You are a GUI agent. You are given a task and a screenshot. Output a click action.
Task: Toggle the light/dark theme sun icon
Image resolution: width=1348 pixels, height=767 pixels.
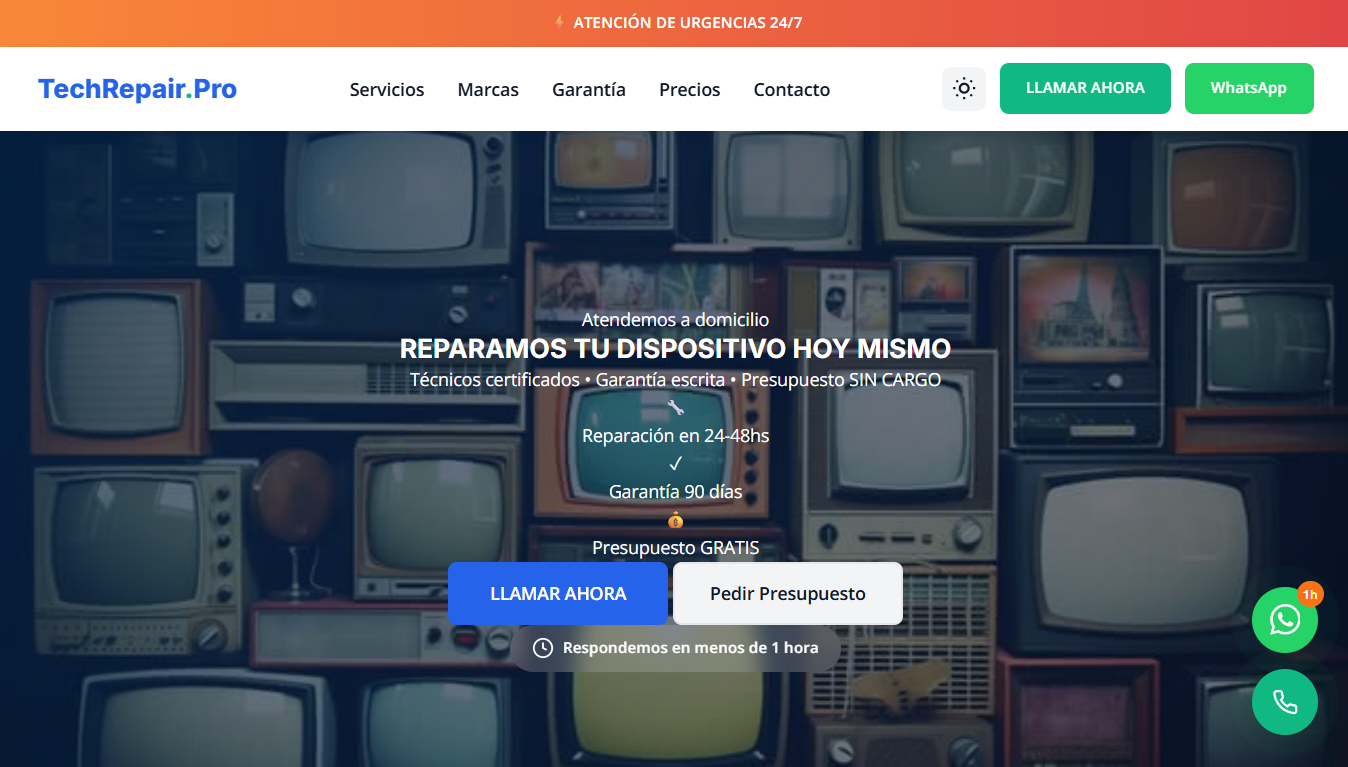click(x=963, y=88)
